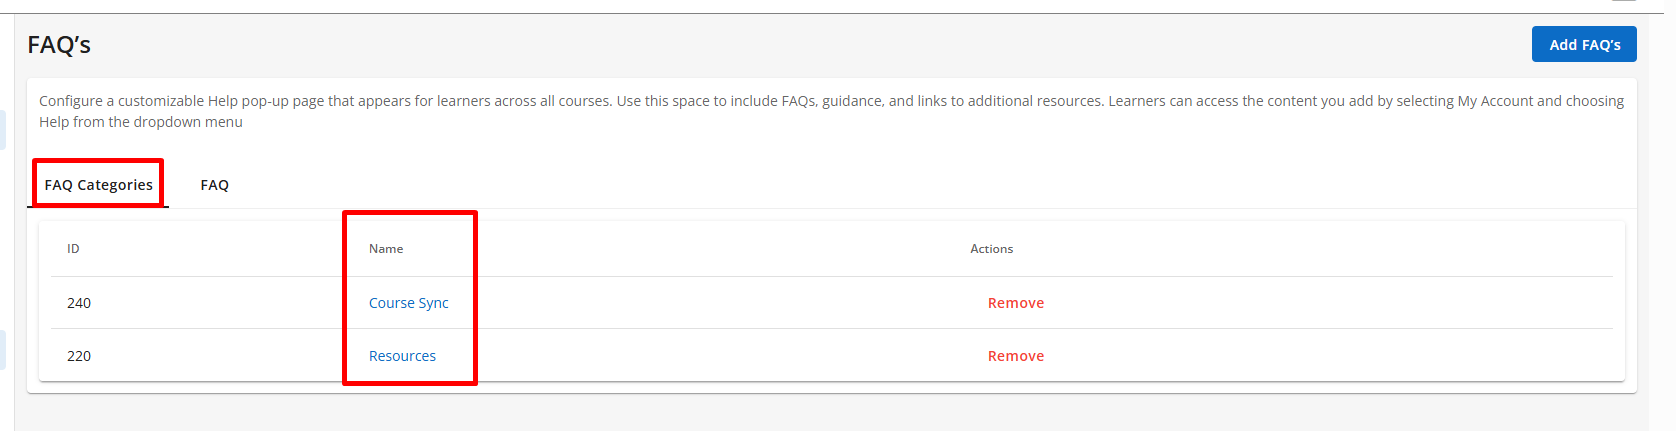The width and height of the screenshot is (1676, 431).
Task: Click the partially visible control at top-right edge
Action: [x=1624, y=2]
